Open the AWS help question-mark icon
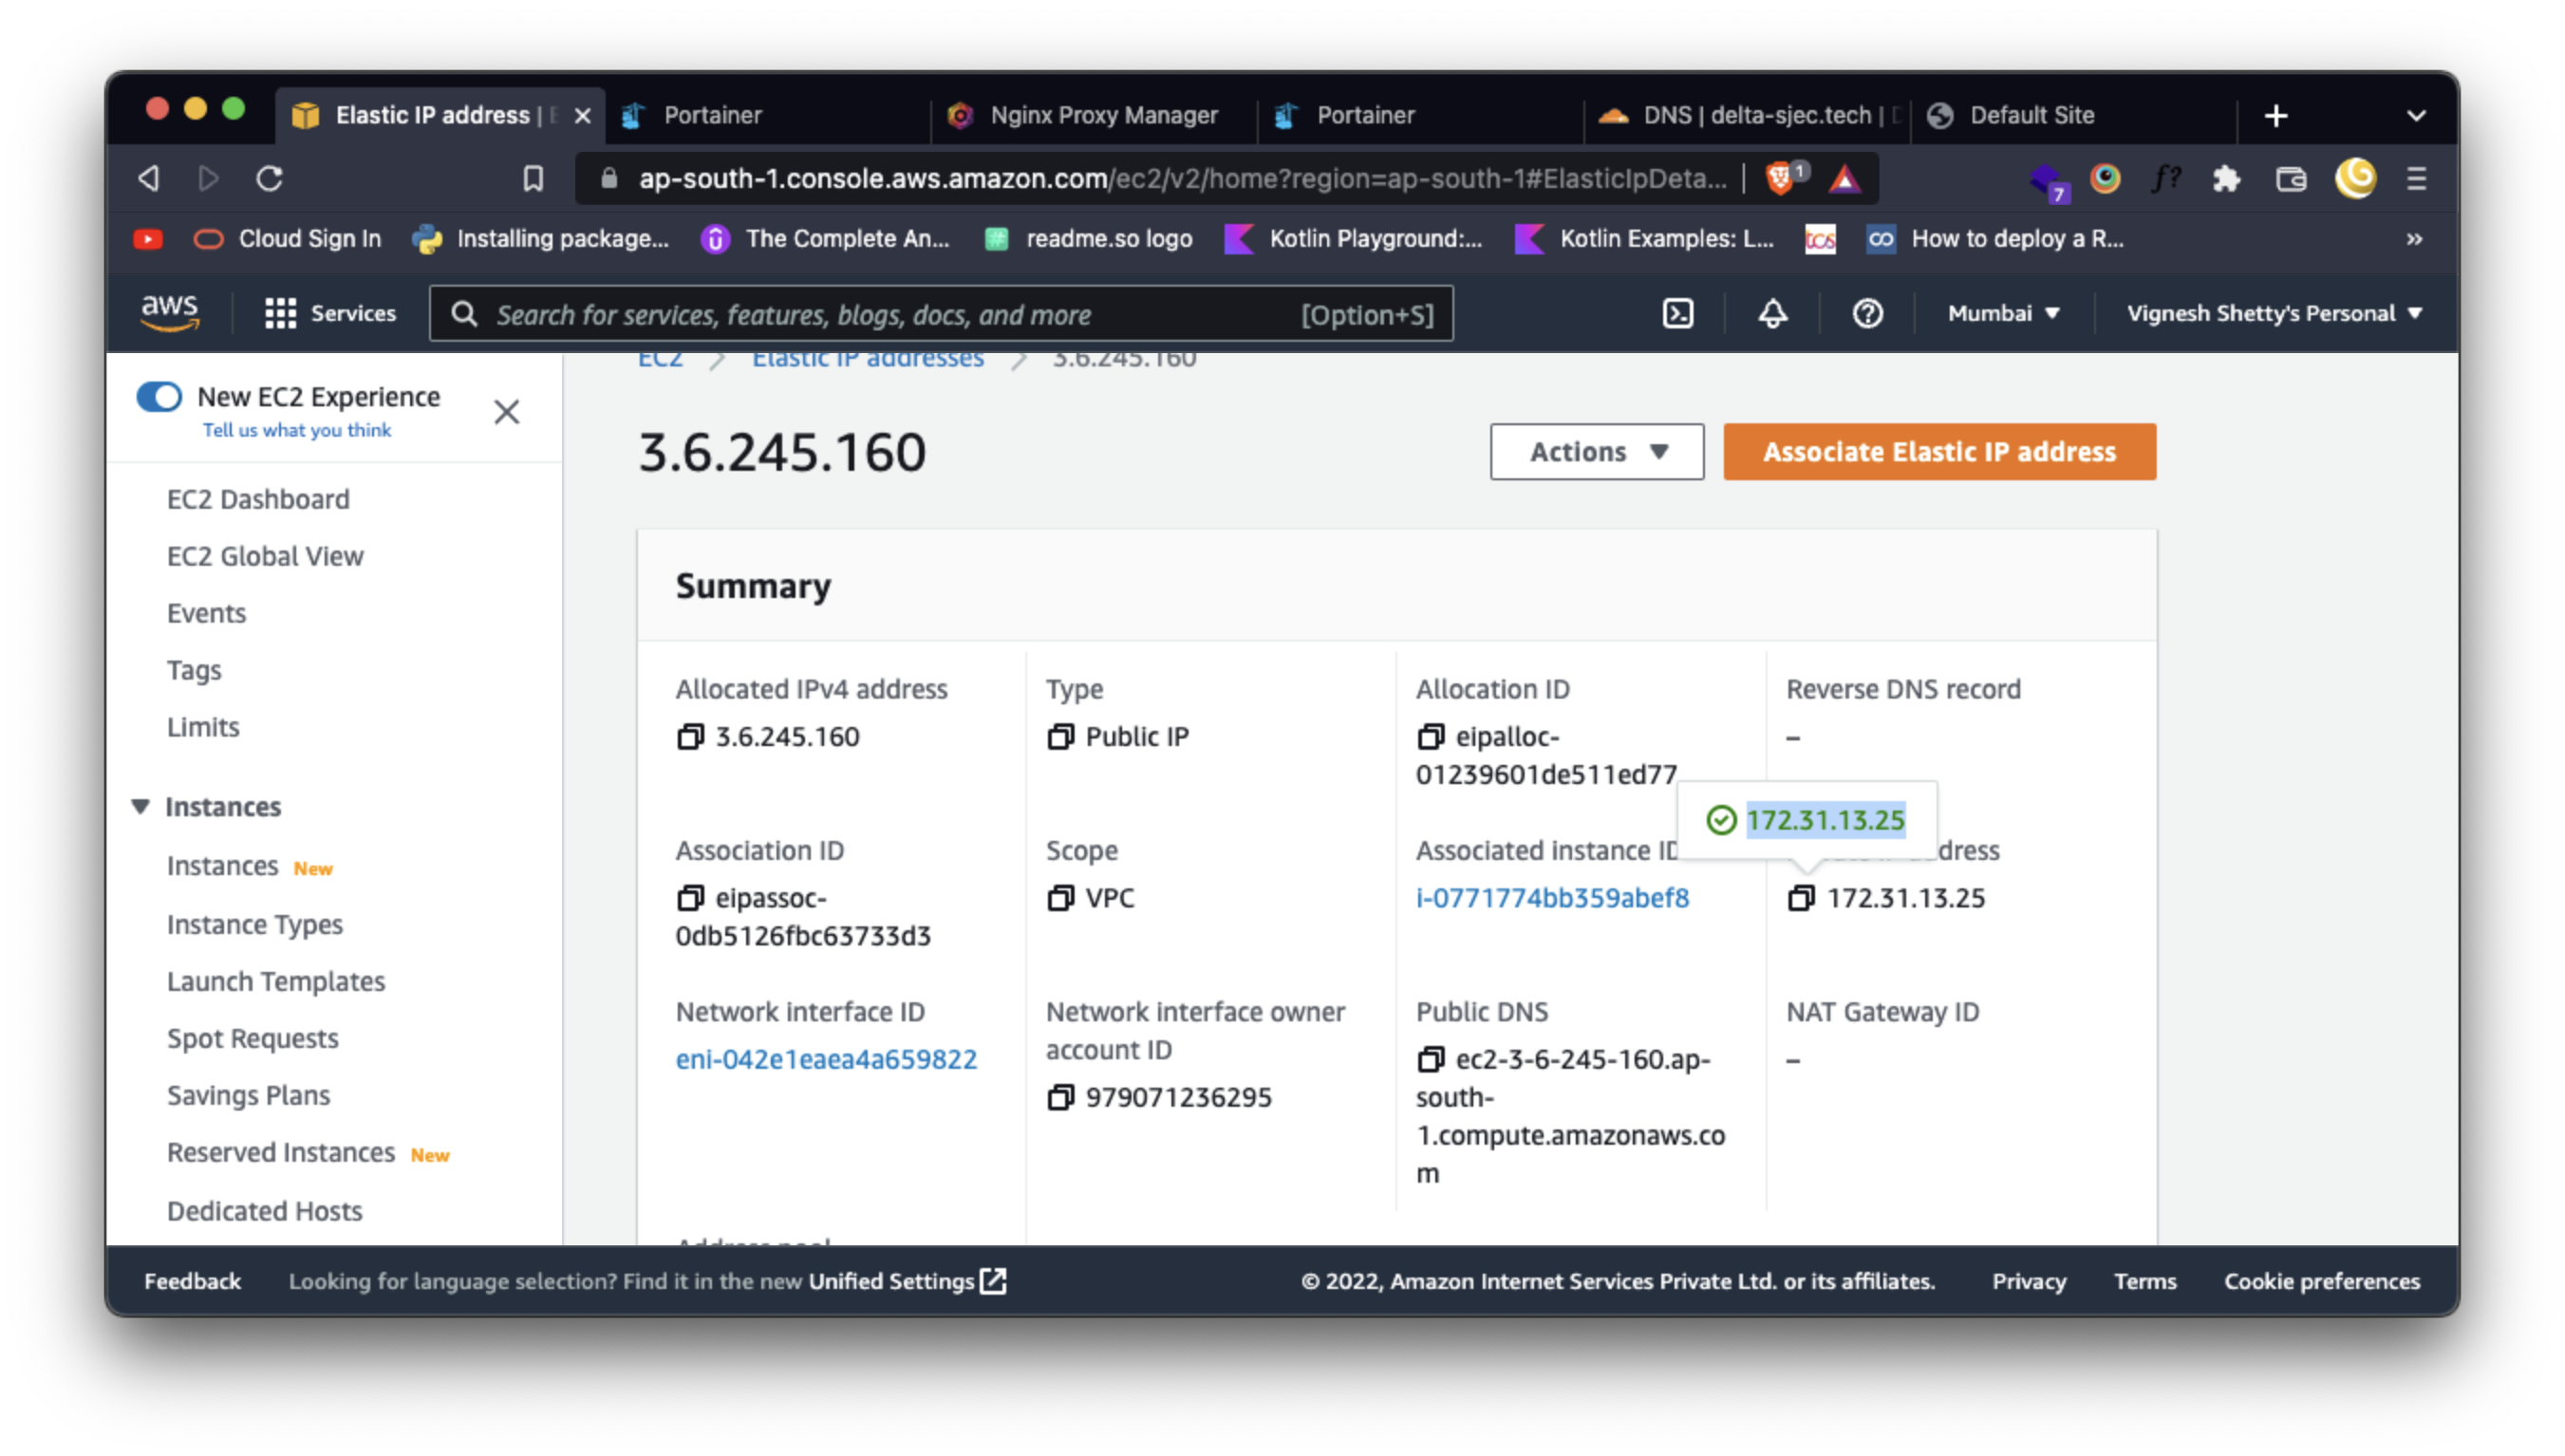 [1867, 314]
